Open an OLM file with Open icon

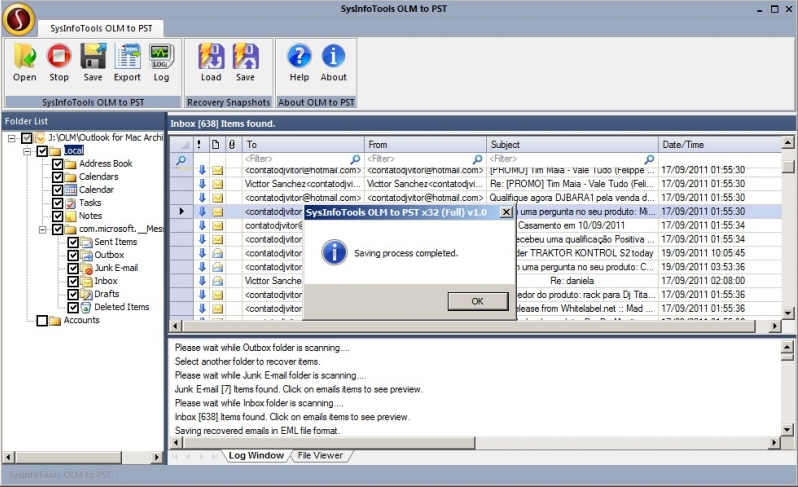pyautogui.click(x=24, y=56)
